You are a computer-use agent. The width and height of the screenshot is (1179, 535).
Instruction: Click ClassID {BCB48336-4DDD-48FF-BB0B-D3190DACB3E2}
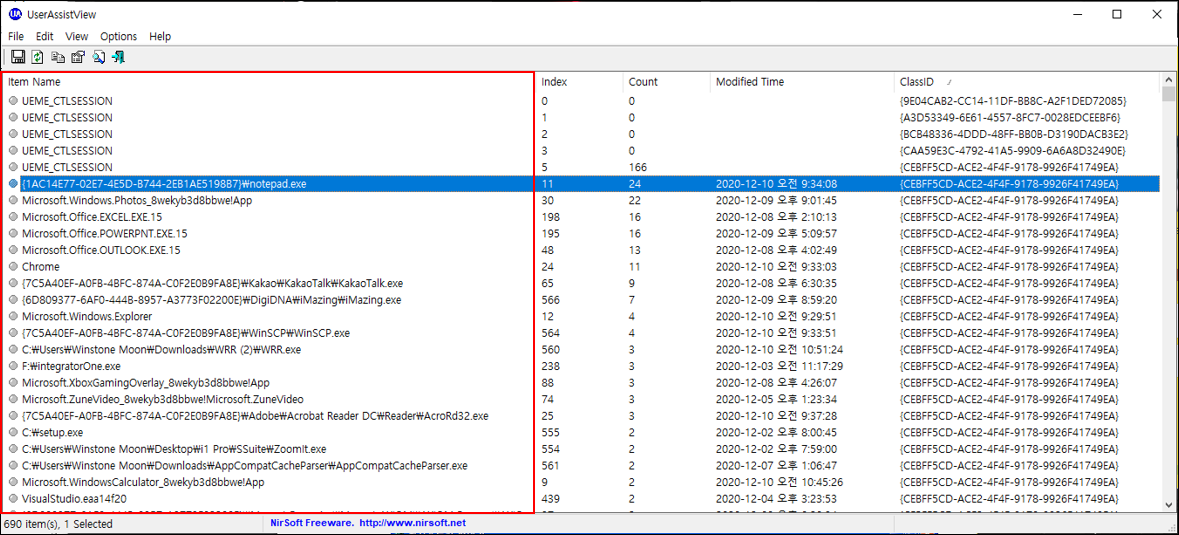click(1013, 134)
